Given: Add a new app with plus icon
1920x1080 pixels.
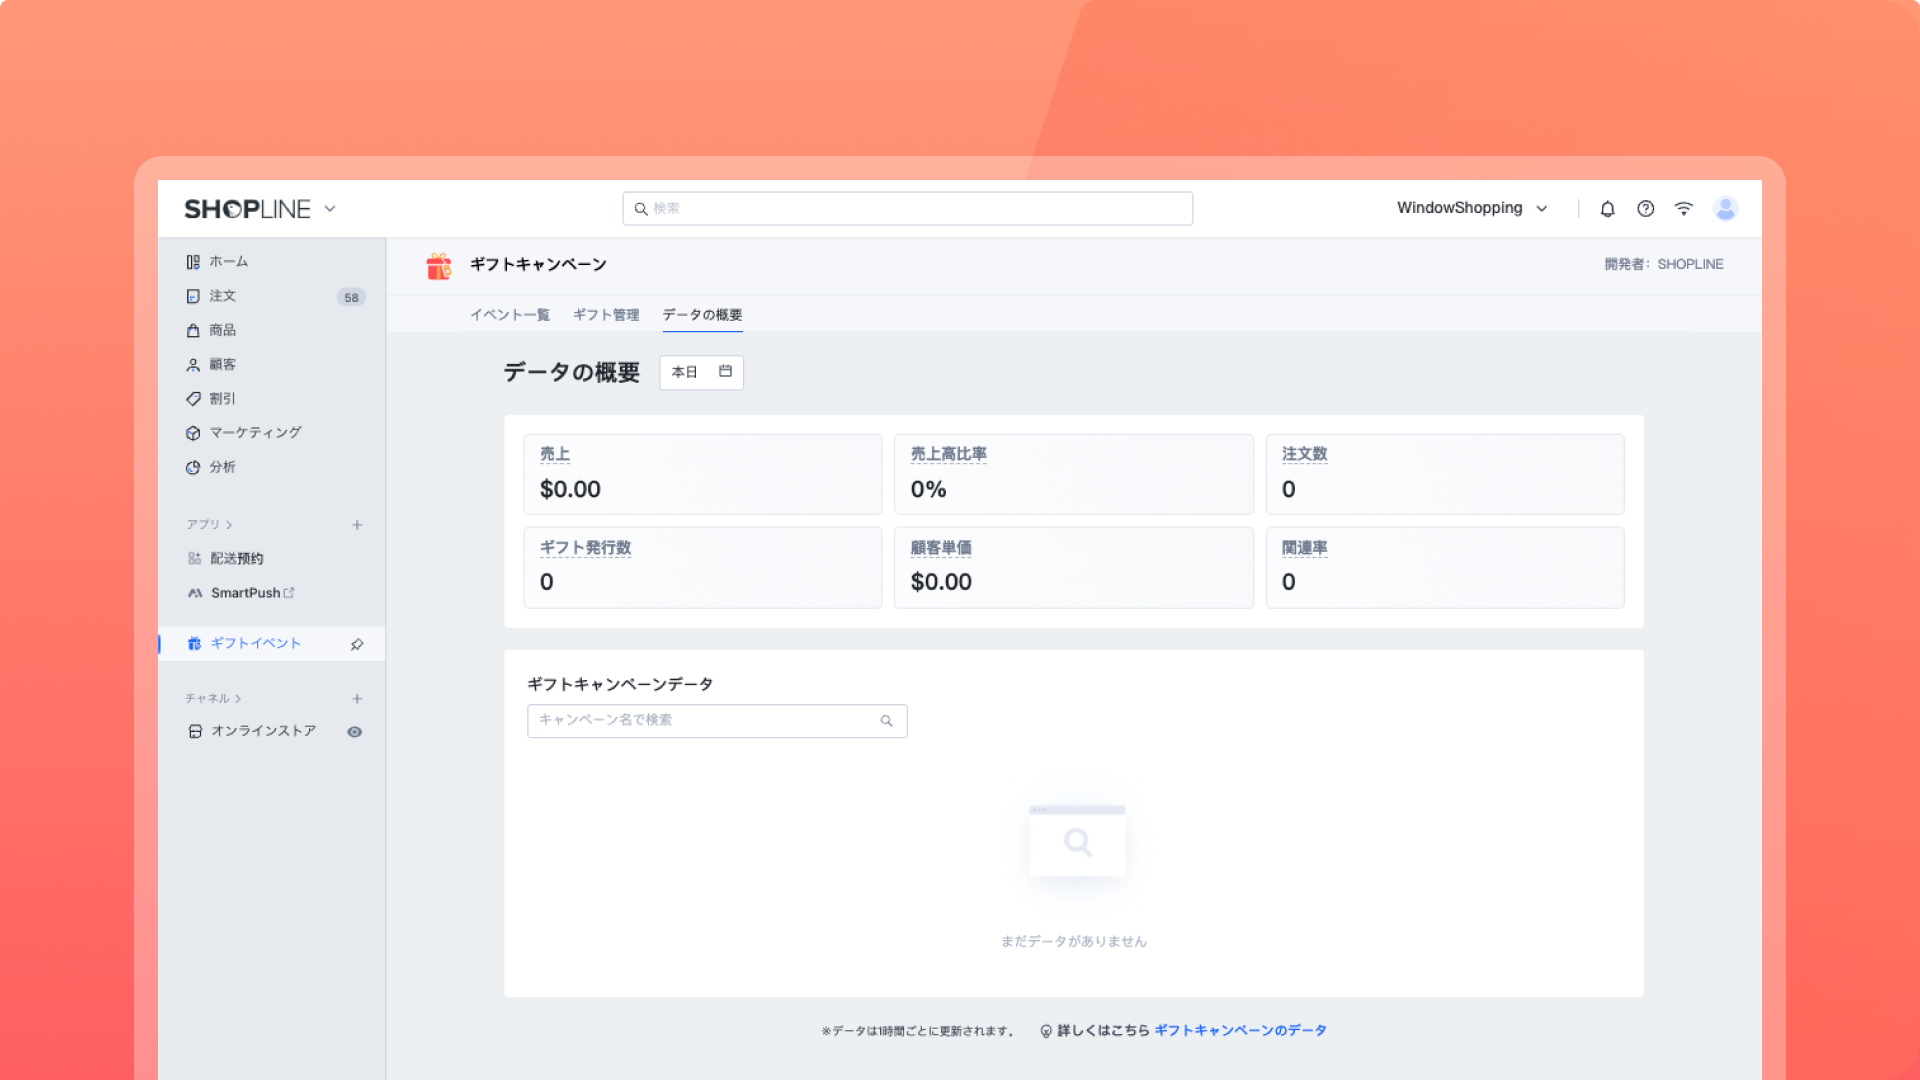Looking at the screenshot, I should tap(357, 525).
